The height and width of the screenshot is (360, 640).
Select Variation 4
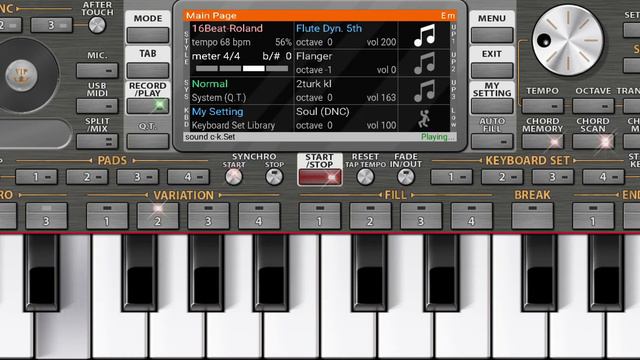pos(259,216)
